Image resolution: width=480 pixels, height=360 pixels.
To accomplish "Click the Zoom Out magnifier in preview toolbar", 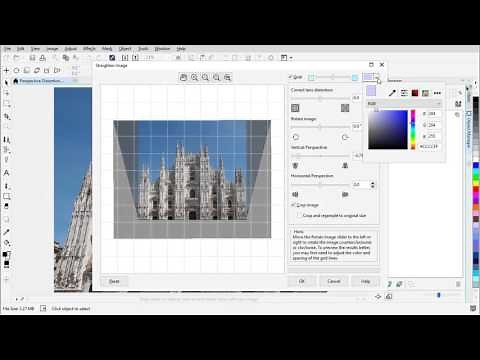I will click(x=205, y=77).
